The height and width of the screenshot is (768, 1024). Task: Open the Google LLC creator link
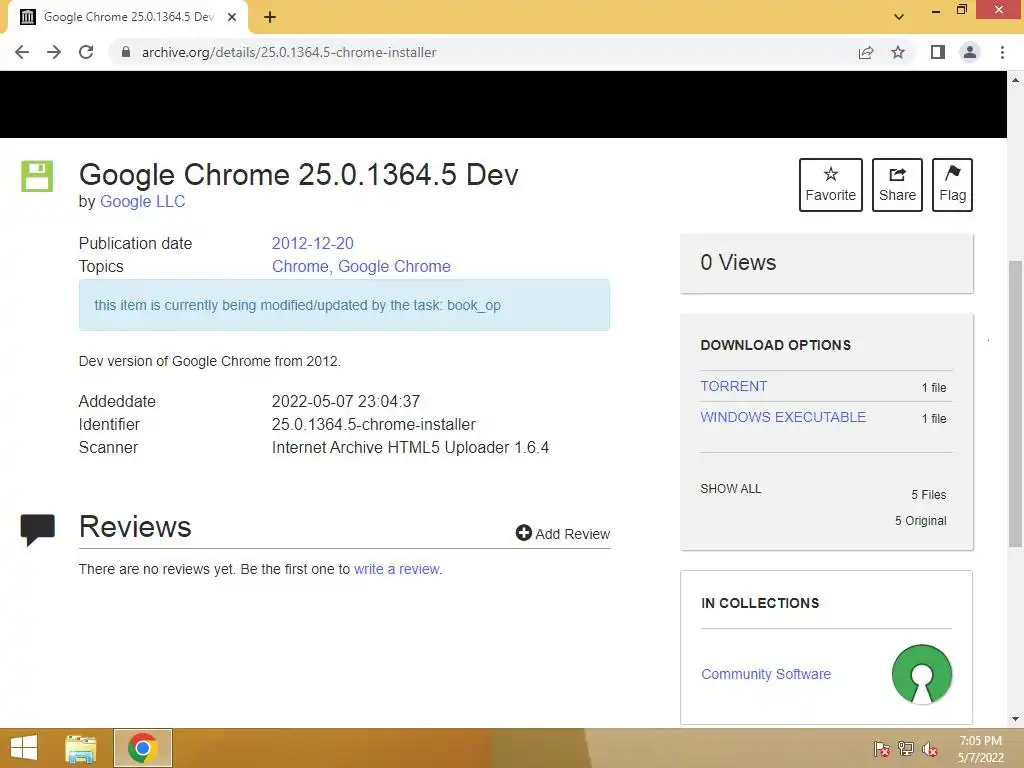tap(142, 202)
